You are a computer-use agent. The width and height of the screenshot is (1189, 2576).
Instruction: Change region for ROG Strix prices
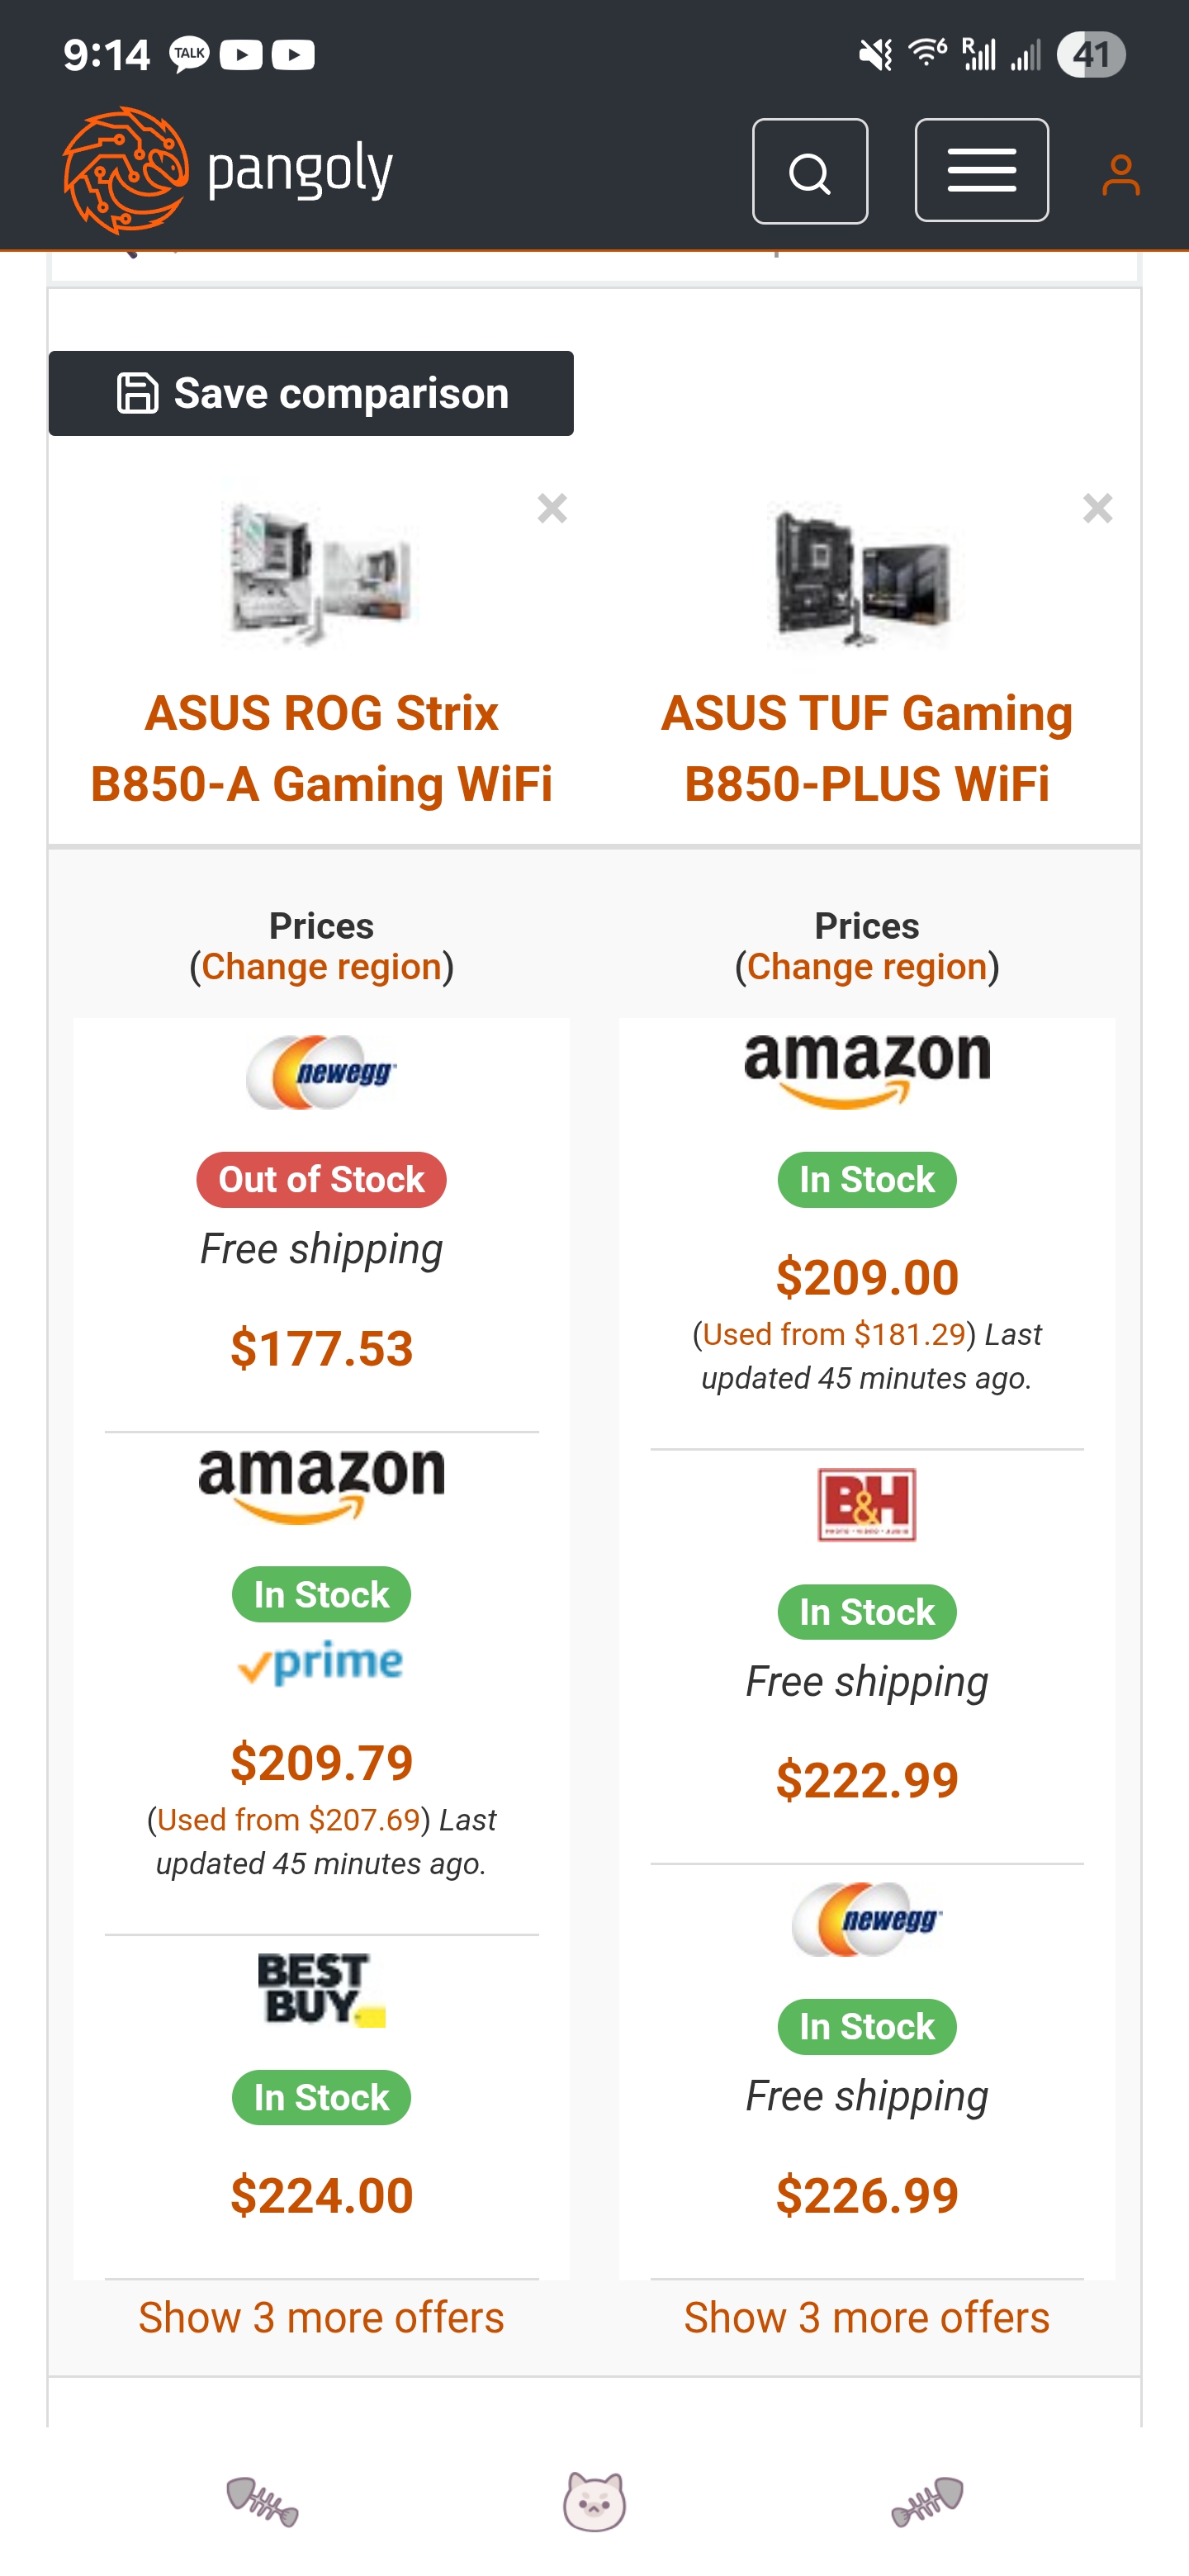[x=321, y=967]
